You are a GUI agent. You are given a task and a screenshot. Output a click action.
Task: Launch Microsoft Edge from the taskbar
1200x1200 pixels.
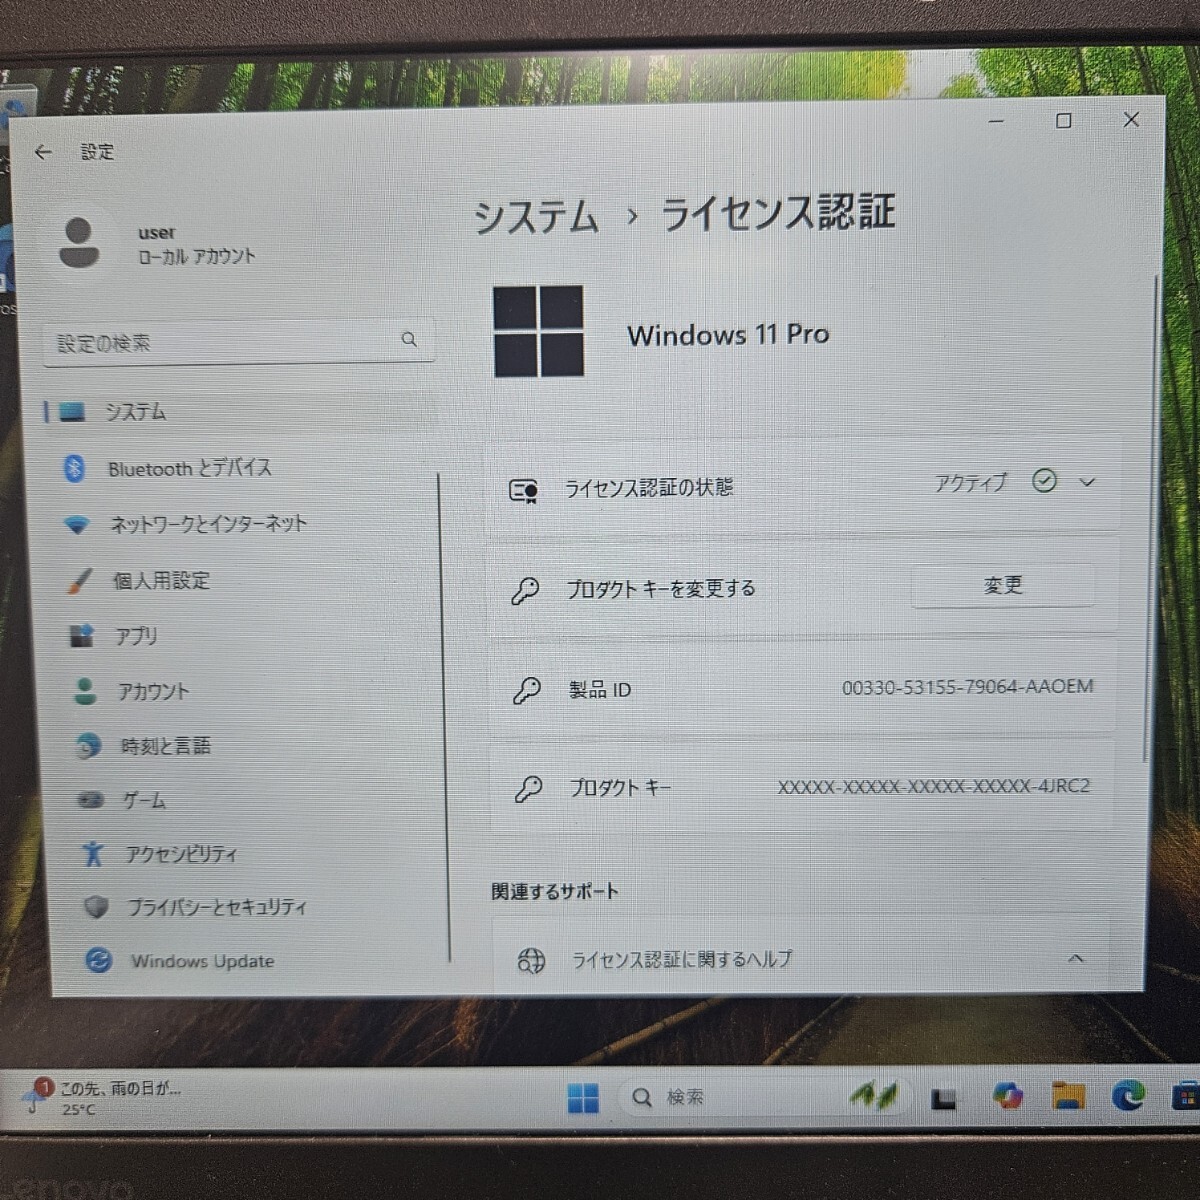(1129, 1097)
